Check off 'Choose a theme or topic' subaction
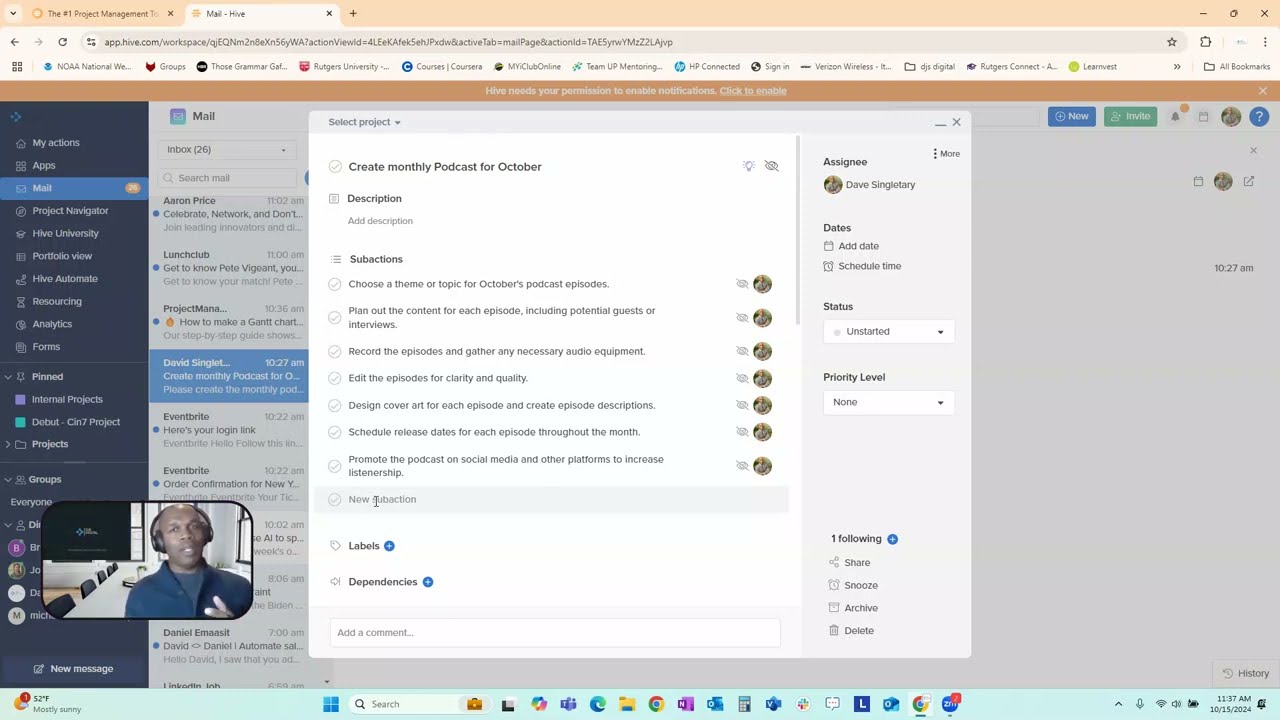The width and height of the screenshot is (1280, 720). tap(335, 284)
